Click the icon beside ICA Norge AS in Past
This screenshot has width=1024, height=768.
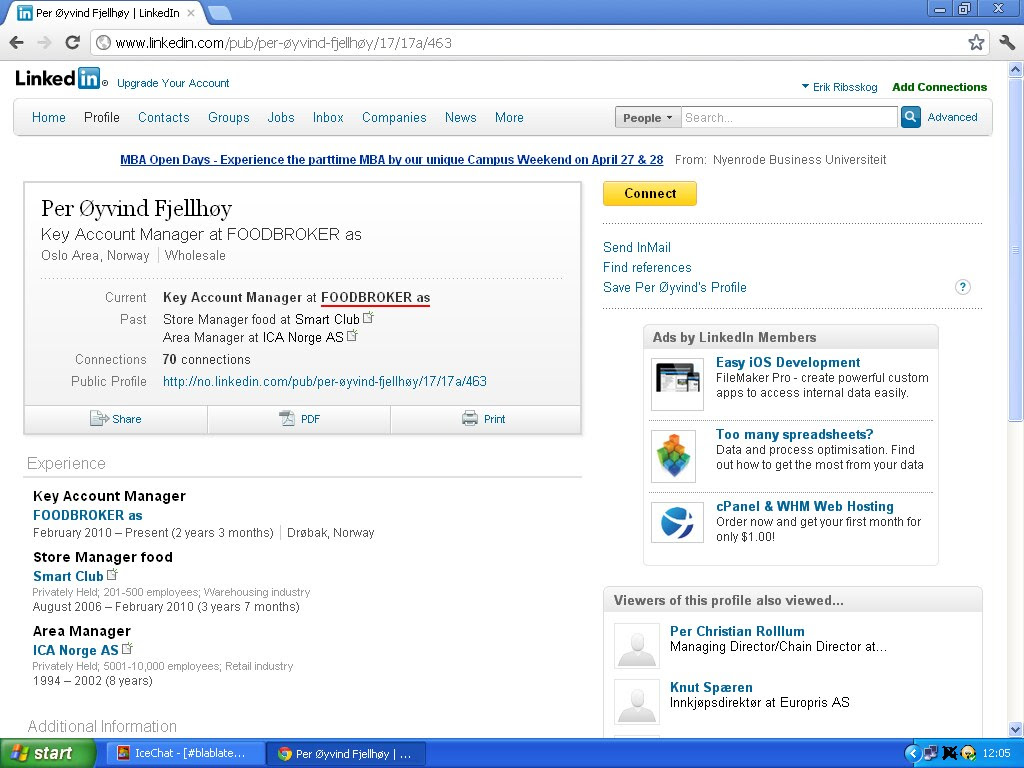(353, 336)
